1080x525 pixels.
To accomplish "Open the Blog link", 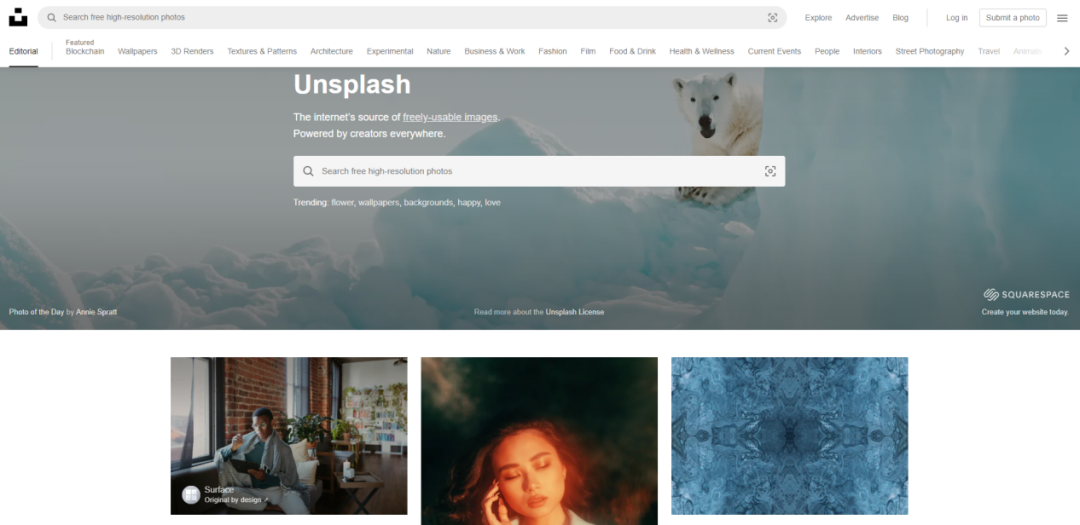I will [x=900, y=18].
